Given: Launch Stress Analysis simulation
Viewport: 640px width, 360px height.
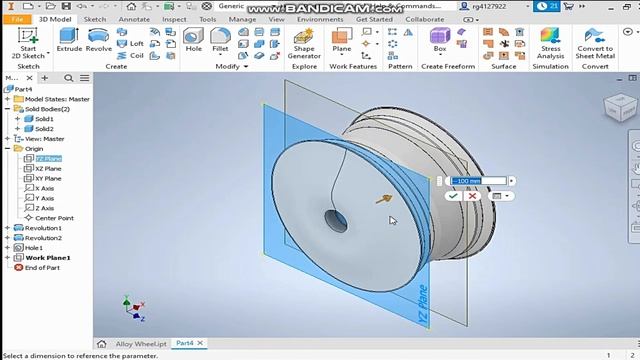Looking at the screenshot, I should [x=550, y=44].
